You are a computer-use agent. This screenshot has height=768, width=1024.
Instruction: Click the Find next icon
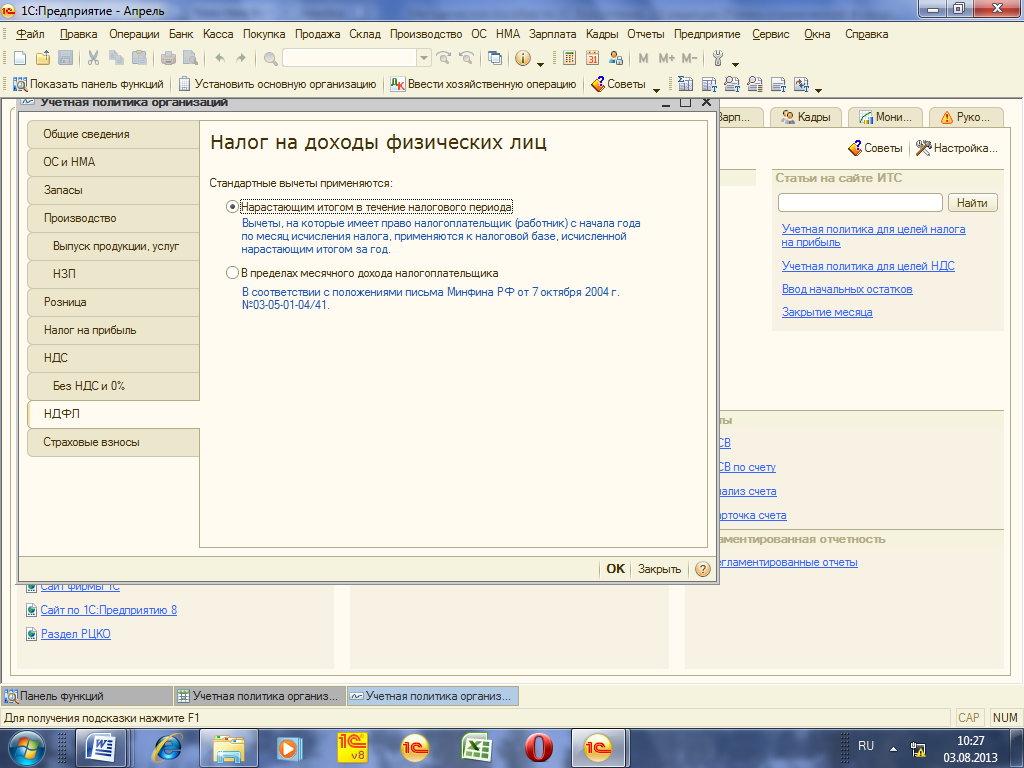(443, 58)
